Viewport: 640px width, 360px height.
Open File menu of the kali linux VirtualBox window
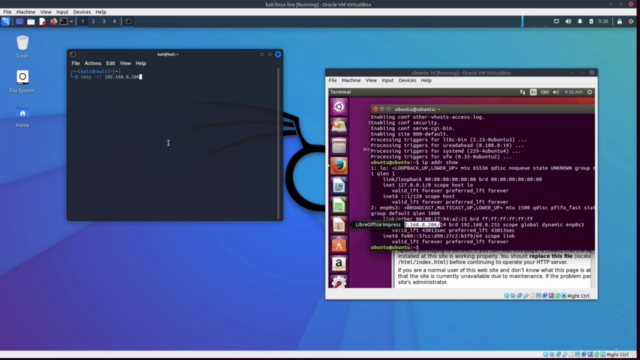click(7, 12)
